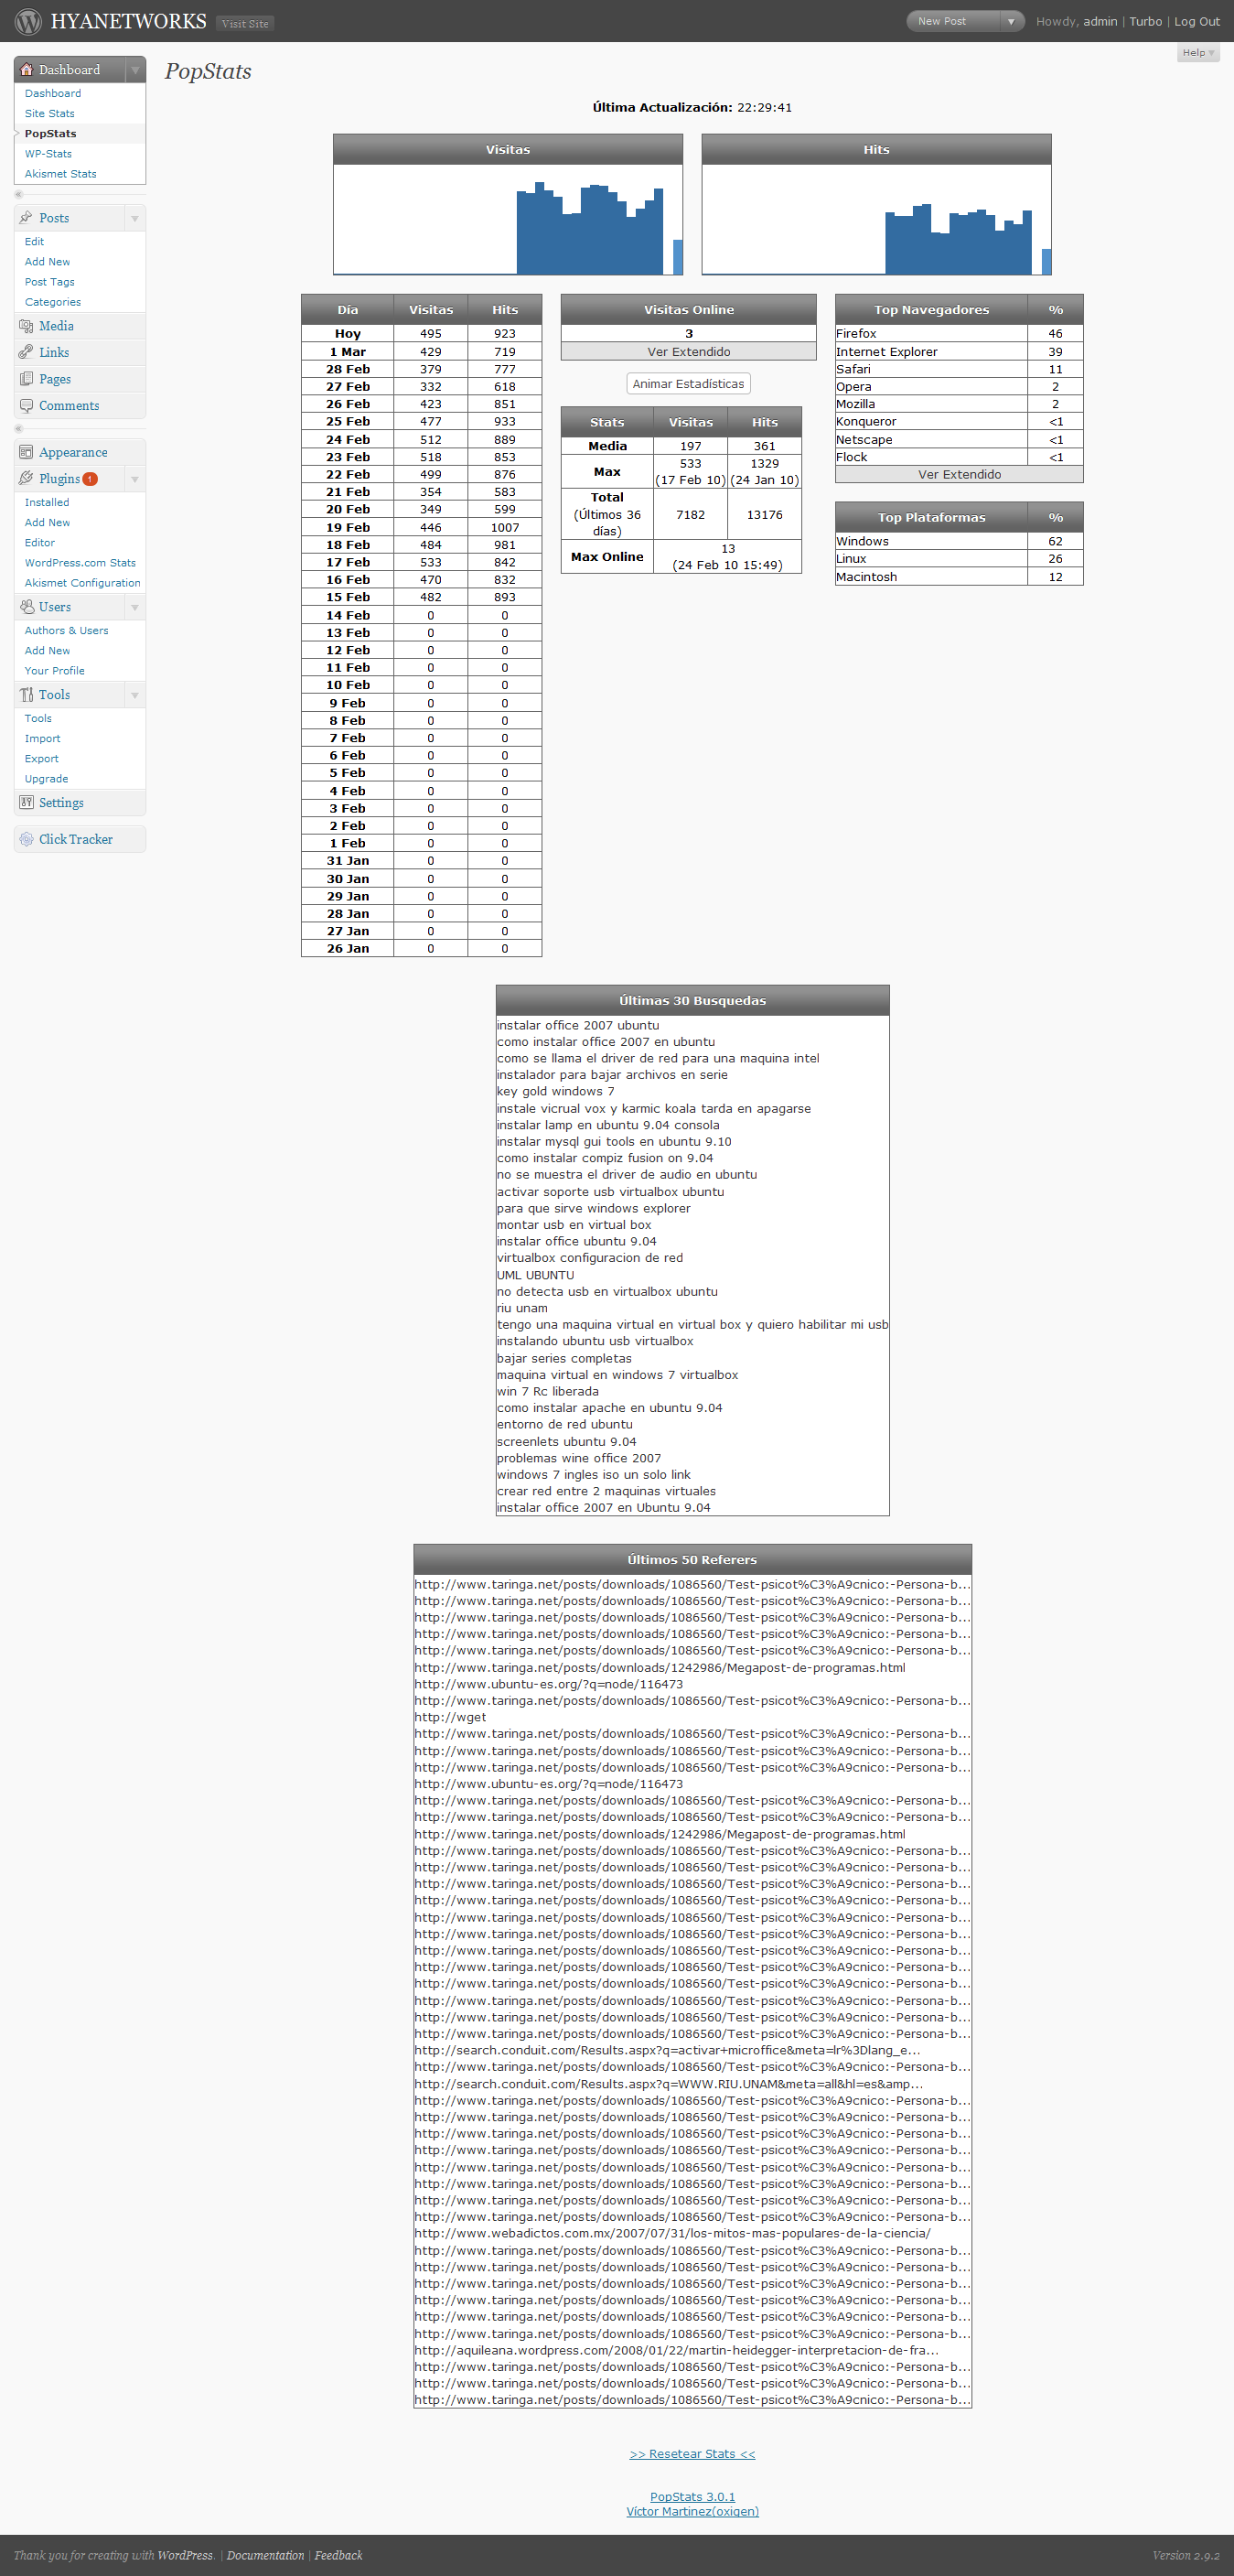Collapse the Plugins menu arrow
The width and height of the screenshot is (1234, 2576).
pos(135,479)
